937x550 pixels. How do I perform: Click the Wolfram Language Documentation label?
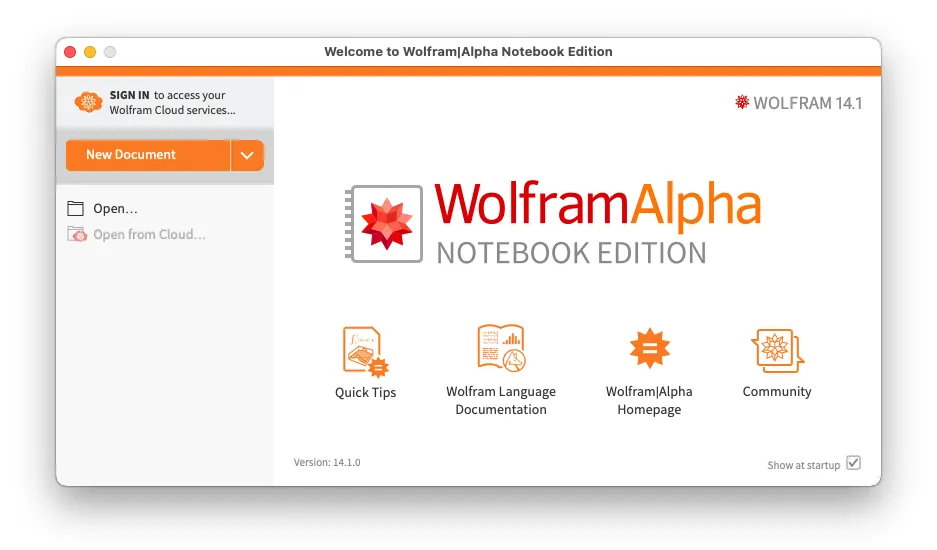pos(501,401)
